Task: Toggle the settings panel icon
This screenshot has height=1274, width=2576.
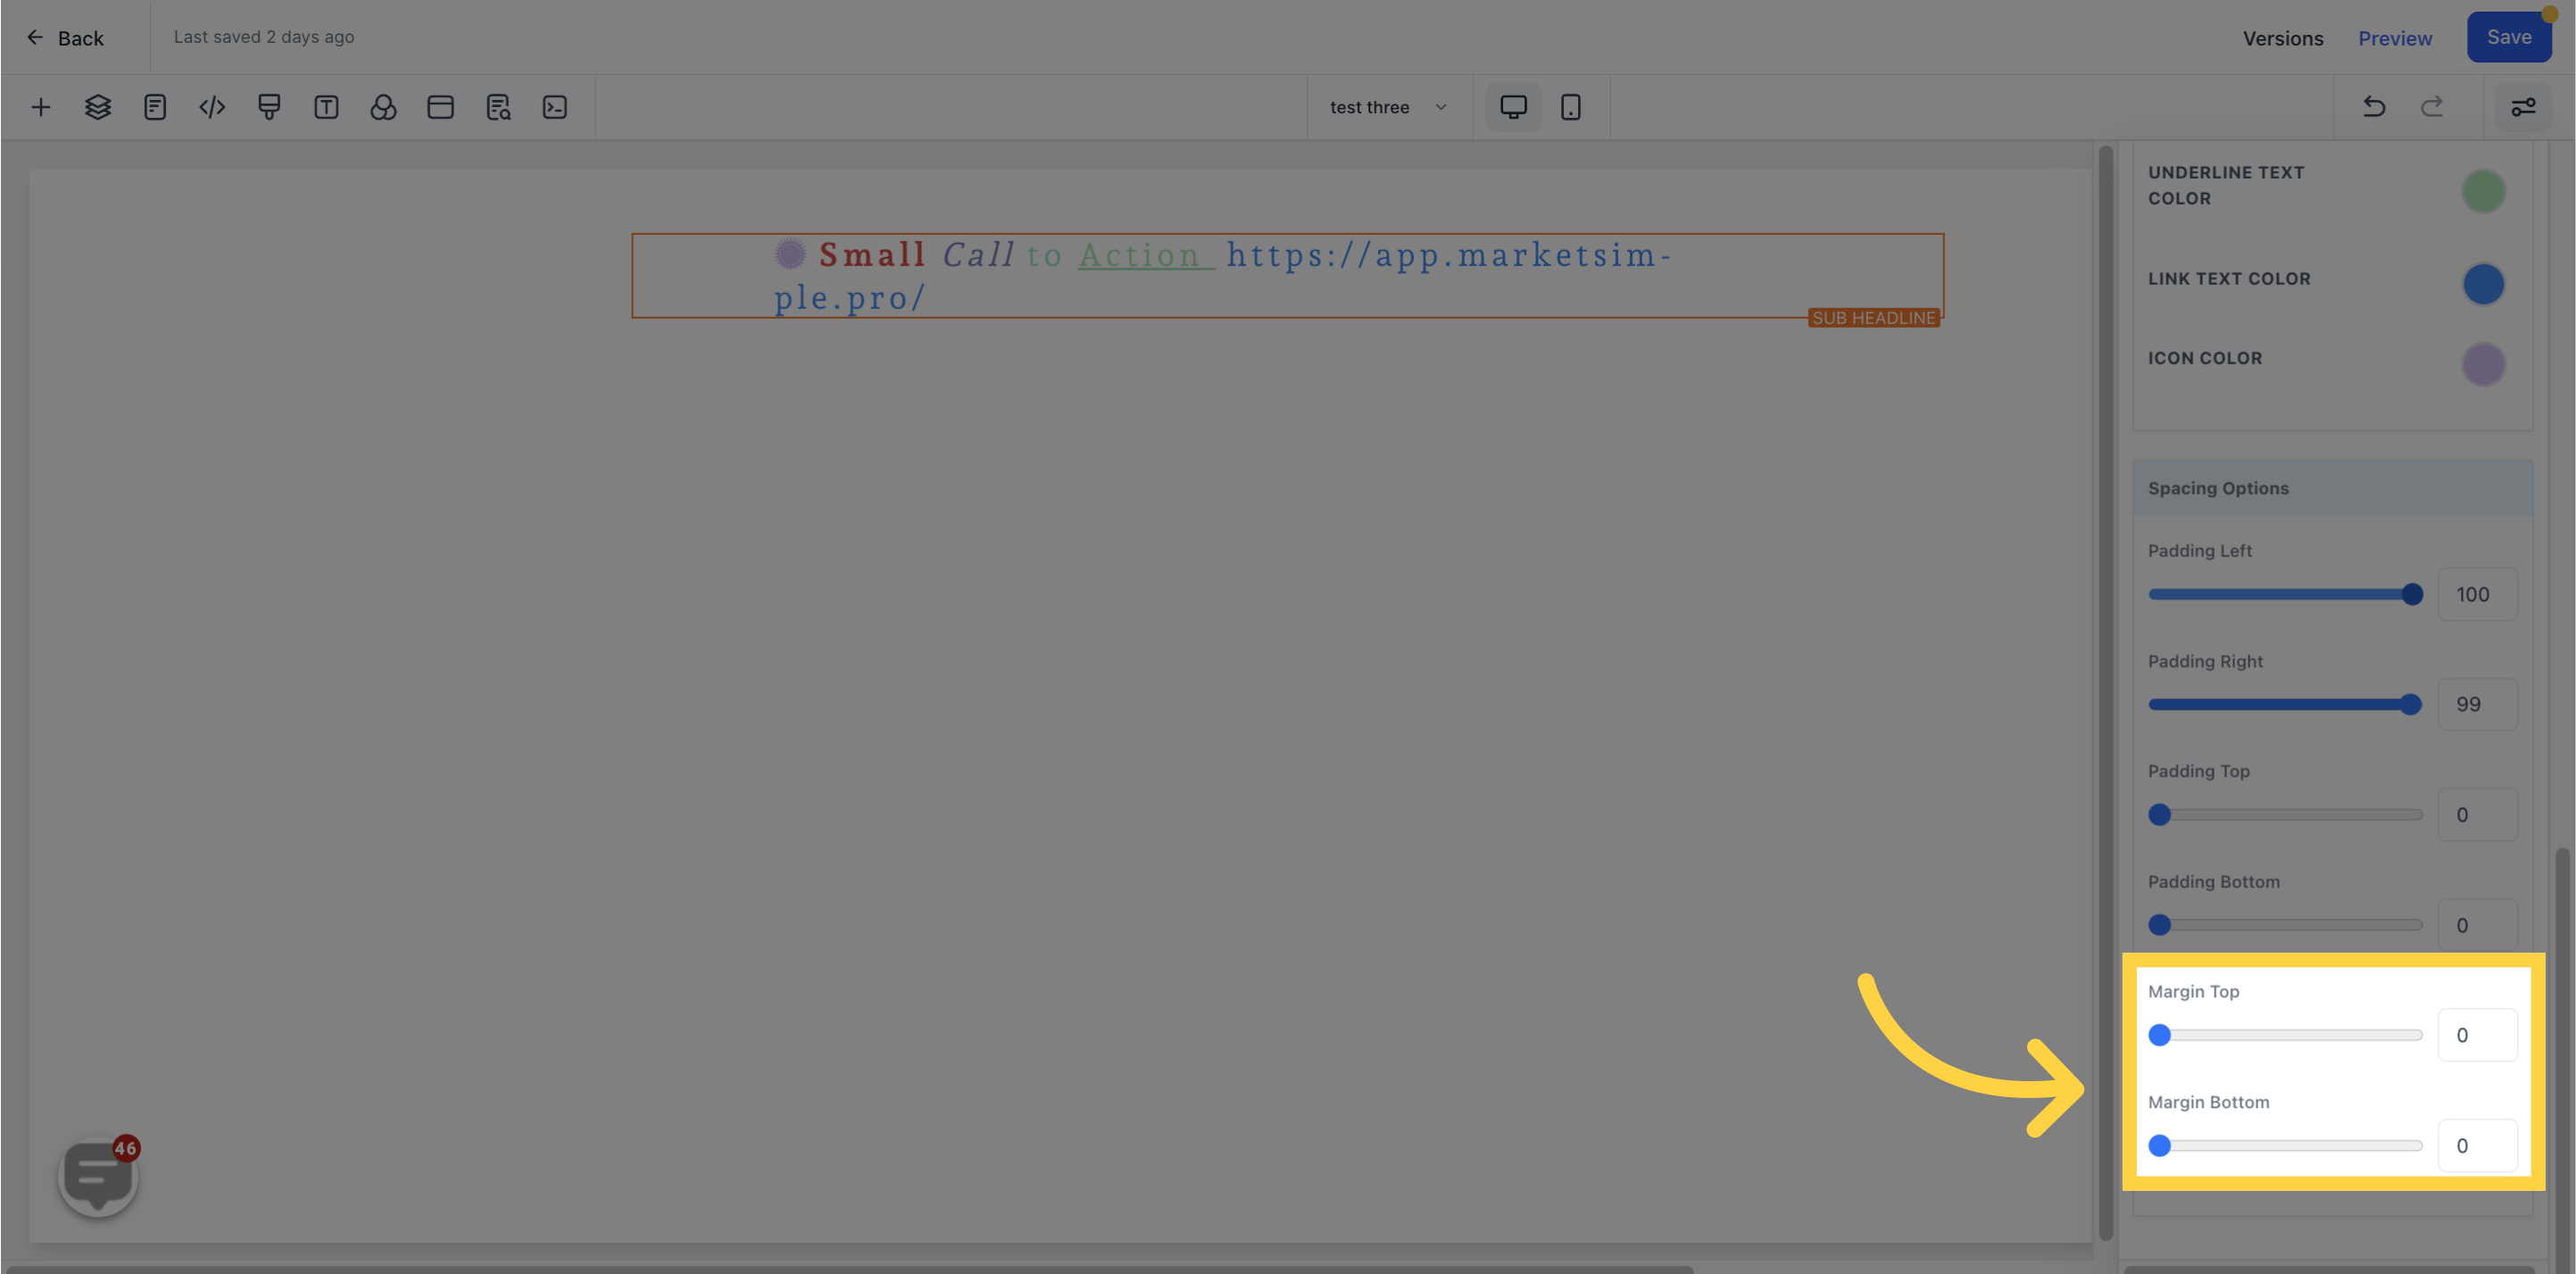Action: tap(2523, 107)
